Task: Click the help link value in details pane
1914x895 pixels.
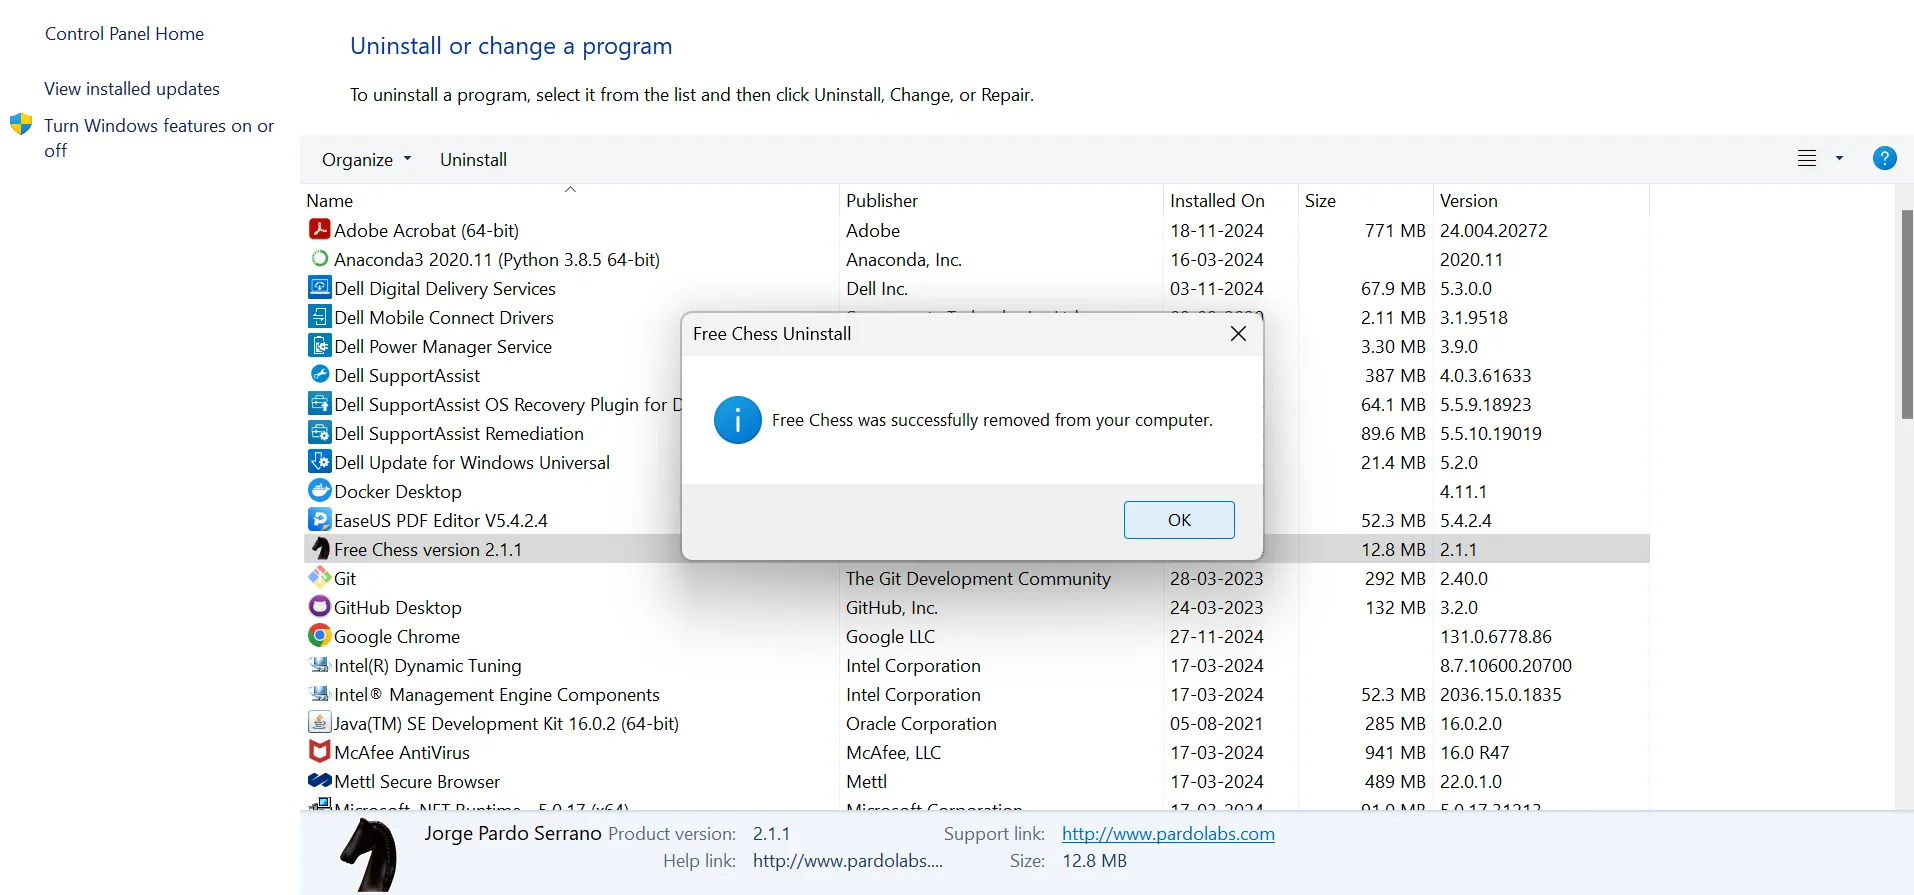Action: point(847,861)
